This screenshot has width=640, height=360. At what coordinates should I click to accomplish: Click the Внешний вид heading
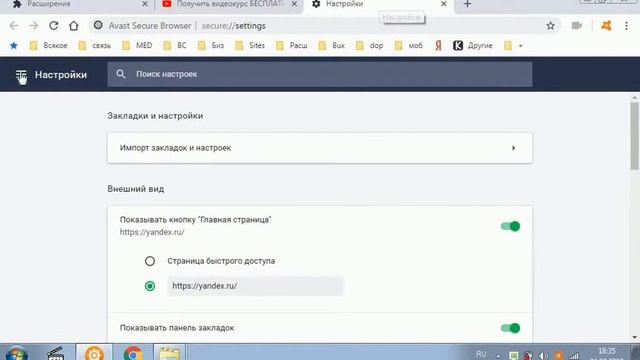pos(136,189)
